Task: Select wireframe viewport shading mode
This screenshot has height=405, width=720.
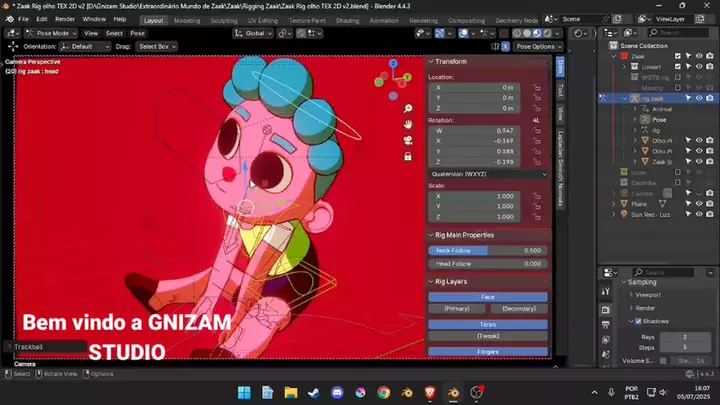Action: pyautogui.click(x=517, y=33)
